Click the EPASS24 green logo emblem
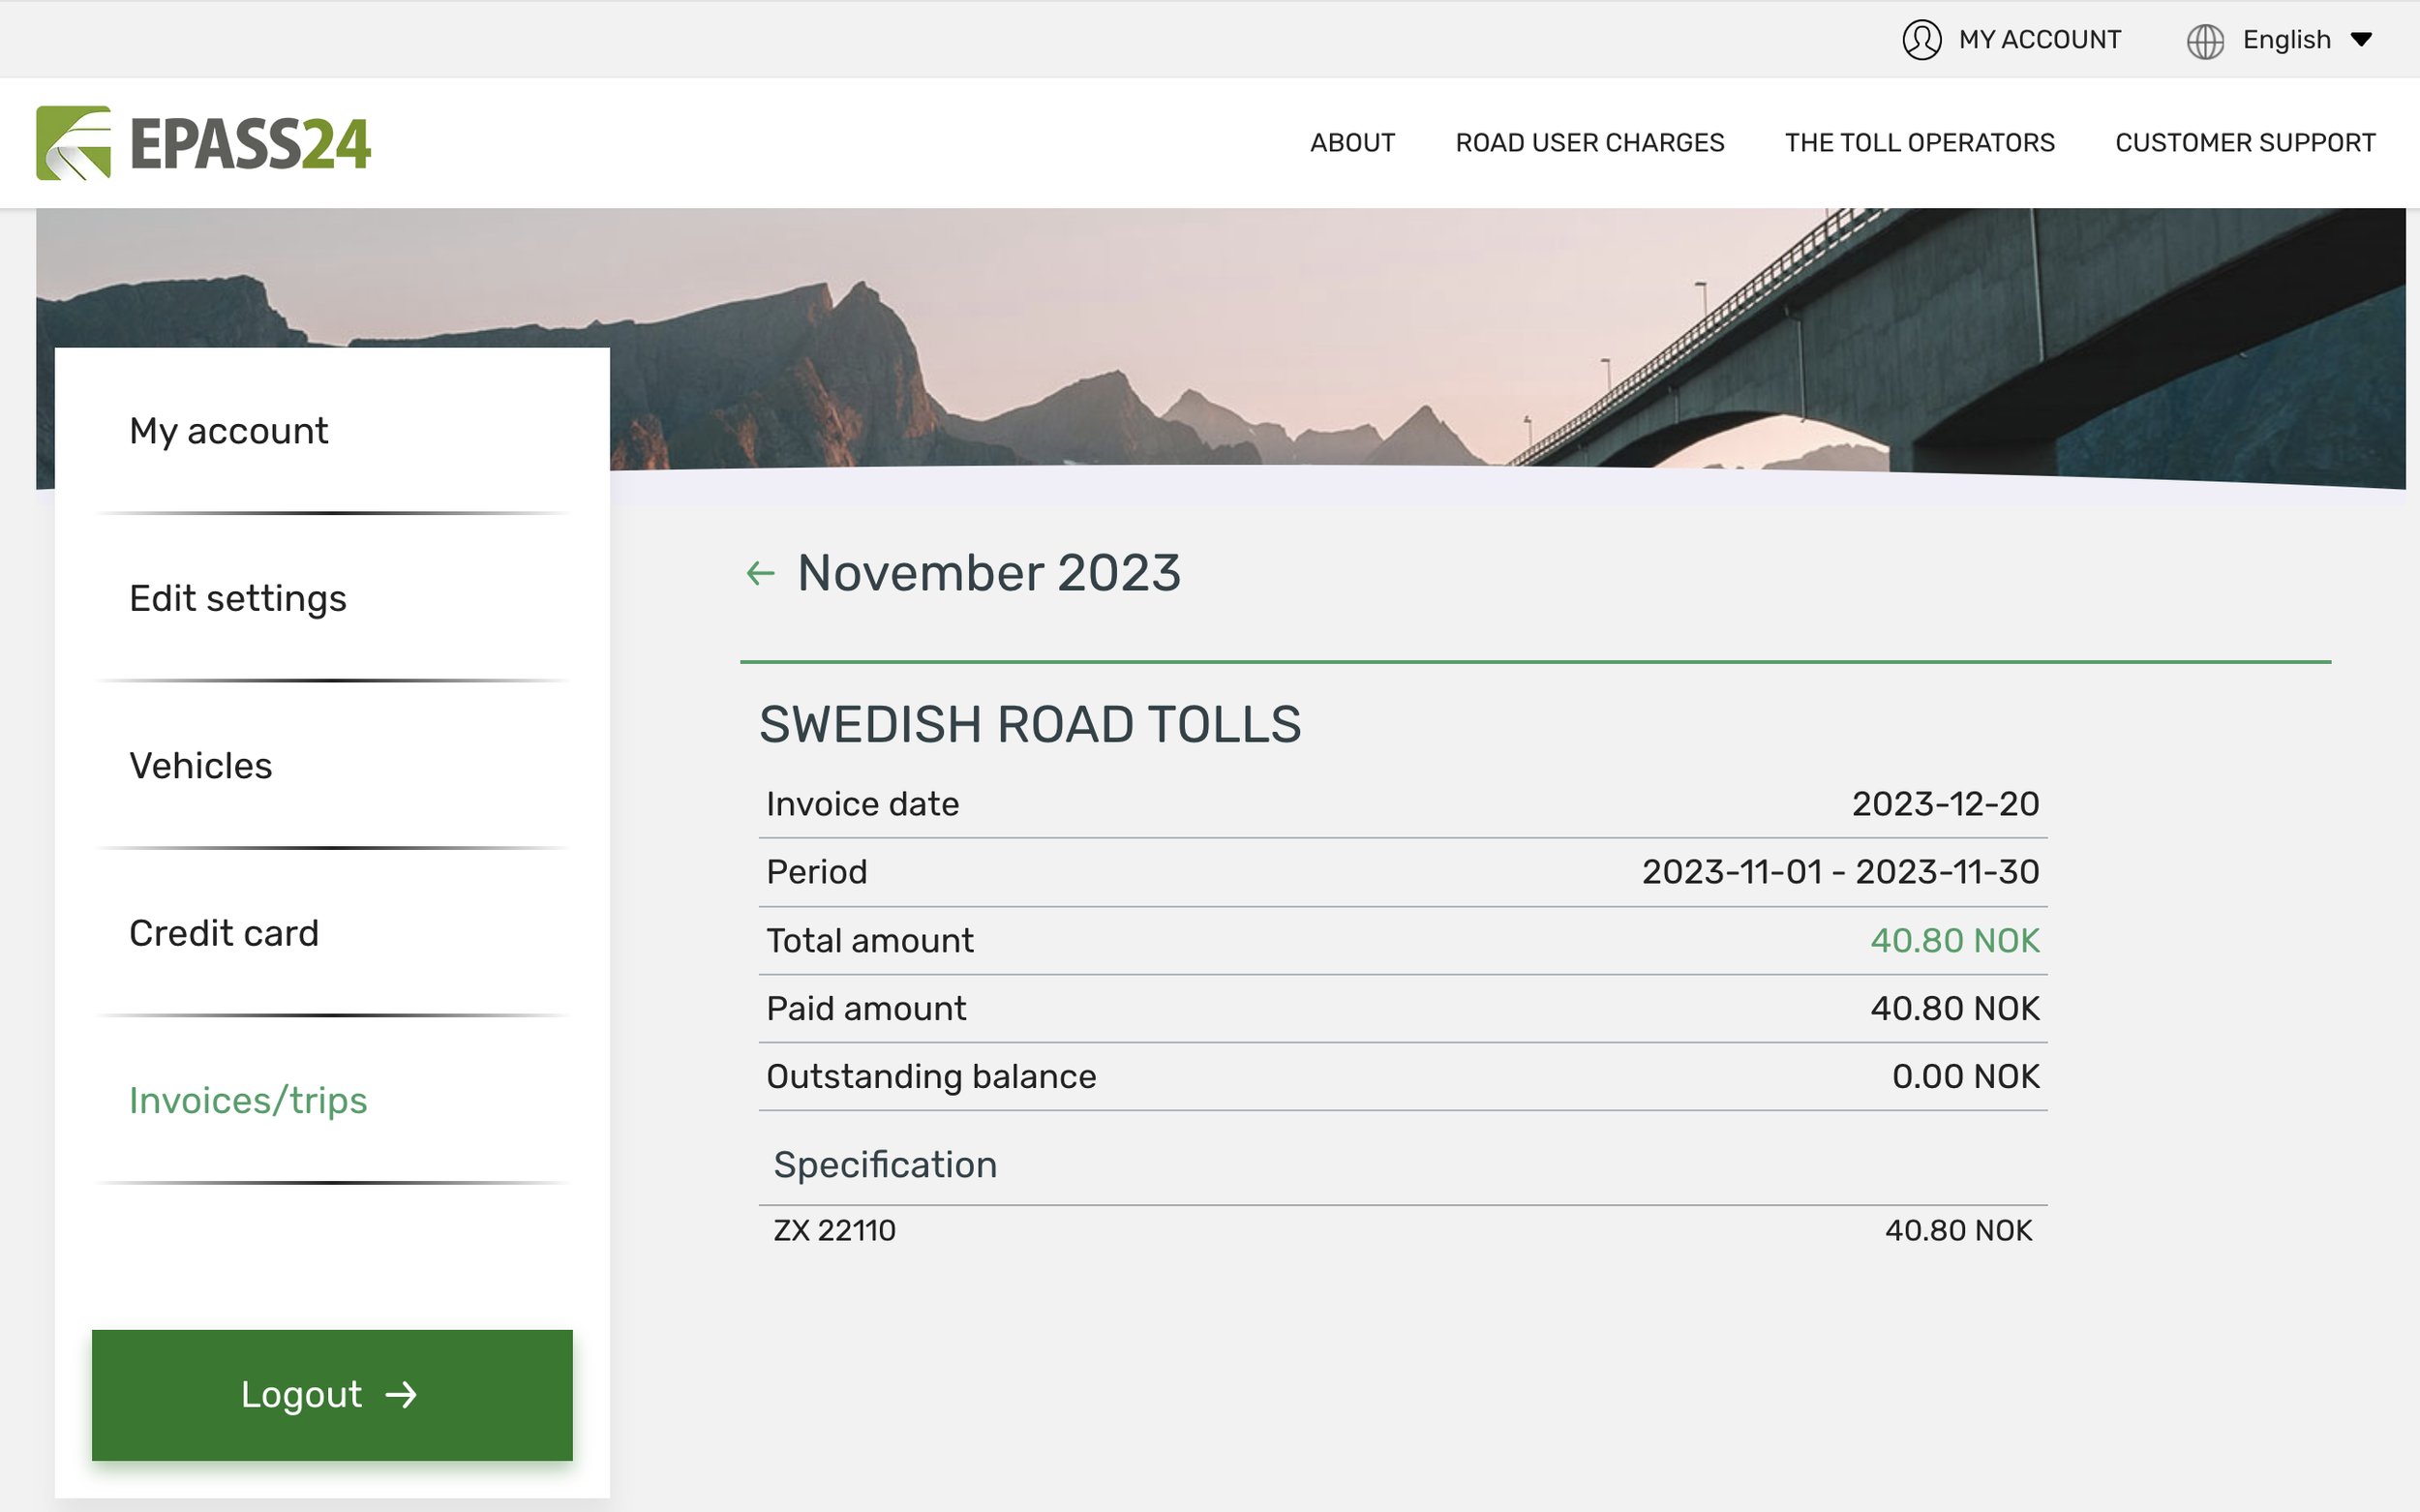The image size is (2420, 1512). [x=74, y=143]
